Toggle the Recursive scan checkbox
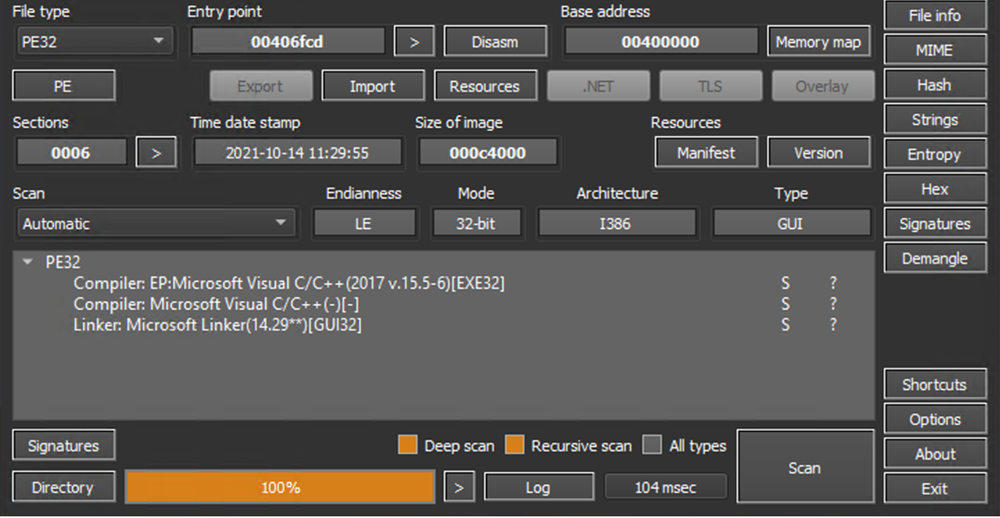The width and height of the screenshot is (1000, 518). click(514, 445)
